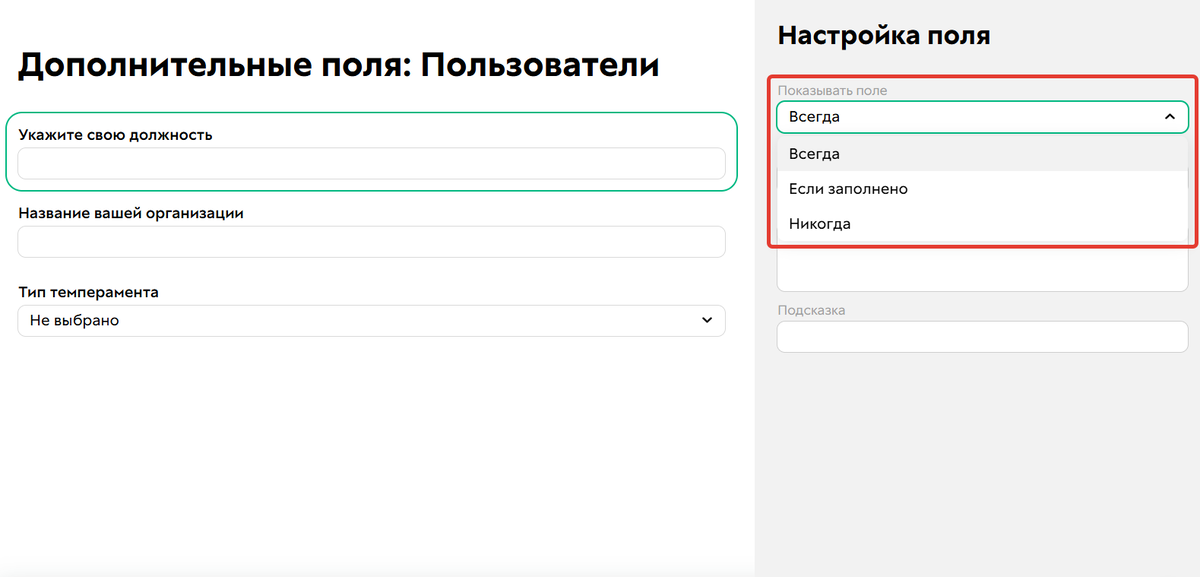1200x577 pixels.
Task: Click the "Показывать поле" label
Action: (833, 89)
